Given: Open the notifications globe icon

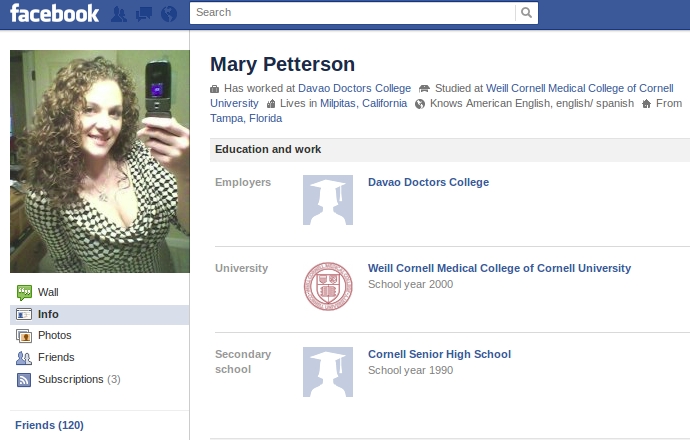Looking at the screenshot, I should [169, 14].
